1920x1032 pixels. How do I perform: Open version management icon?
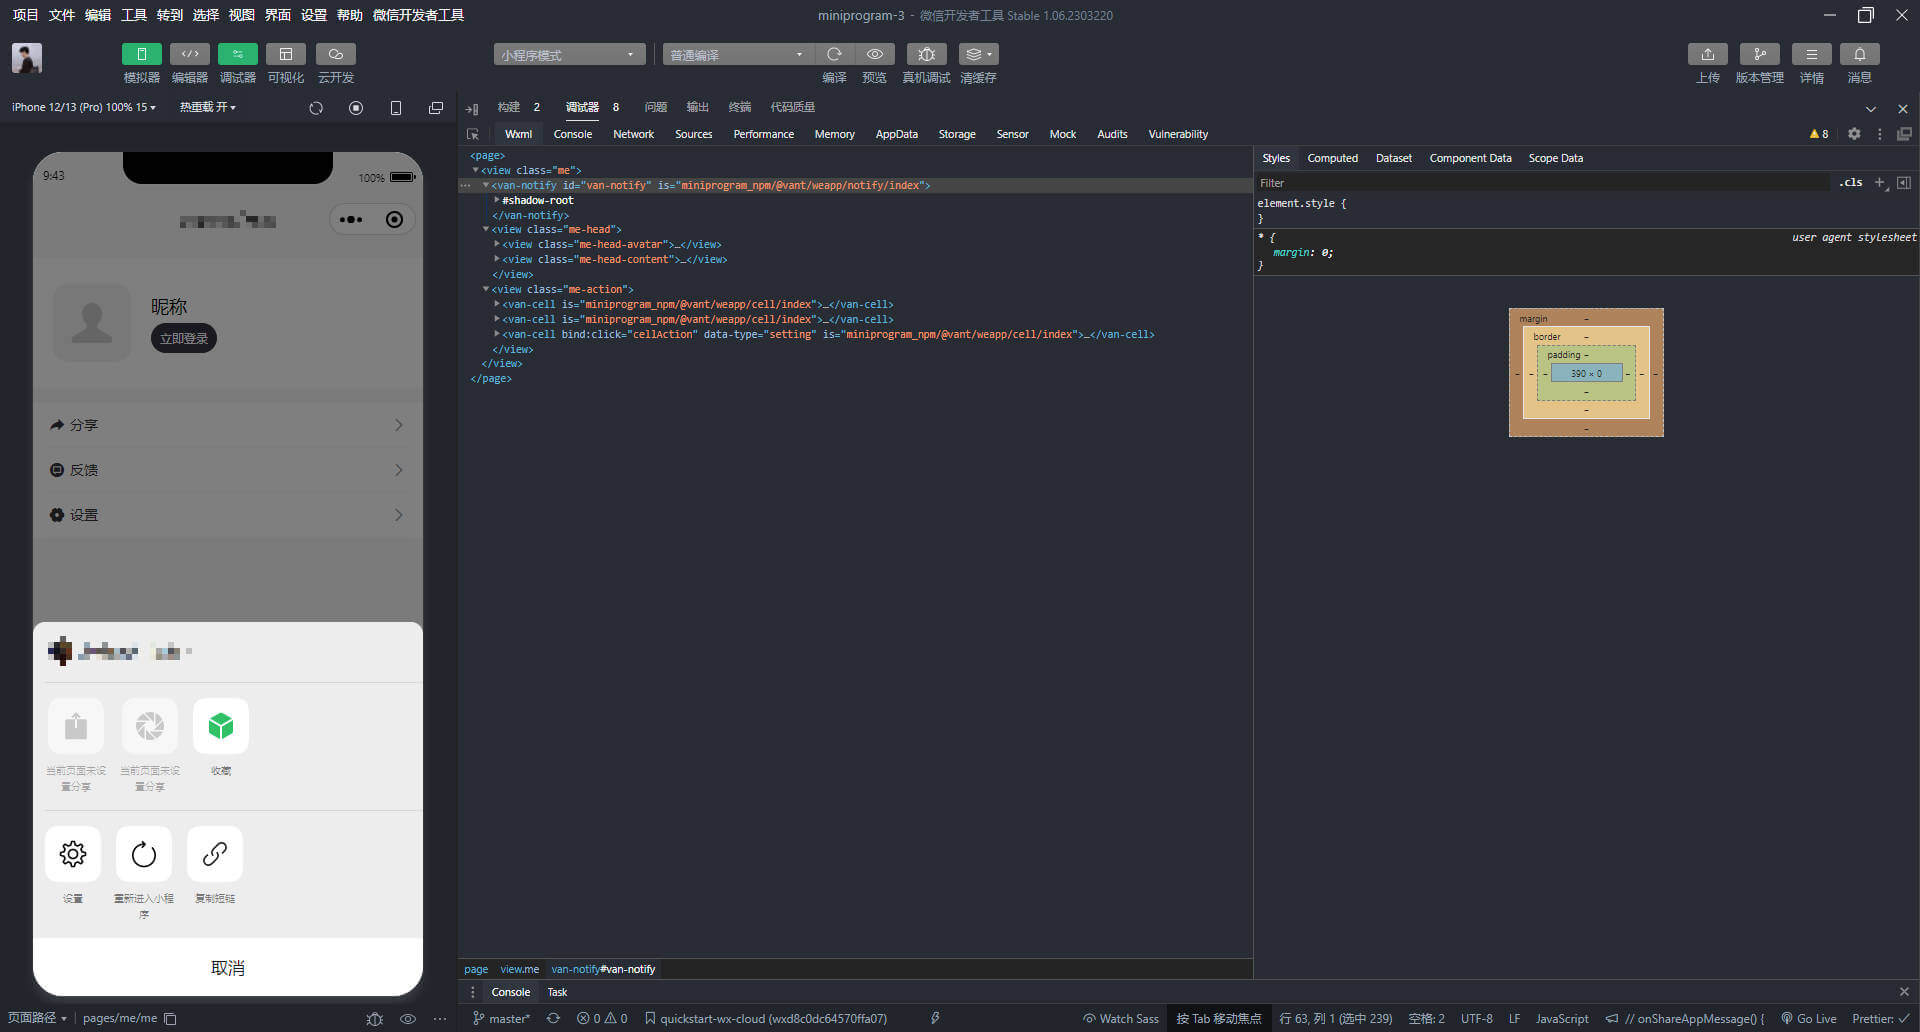1759,54
